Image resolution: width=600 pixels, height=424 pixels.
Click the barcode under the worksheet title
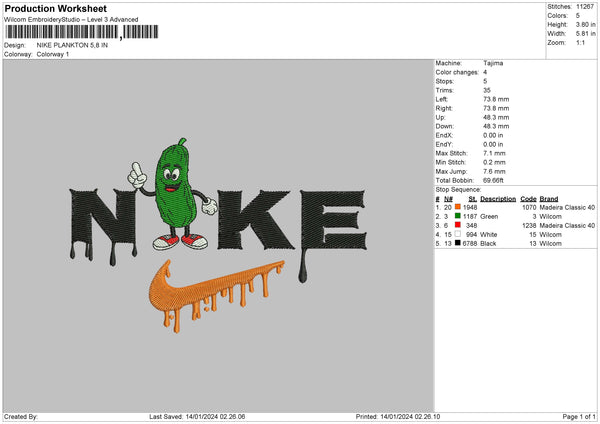tap(82, 32)
